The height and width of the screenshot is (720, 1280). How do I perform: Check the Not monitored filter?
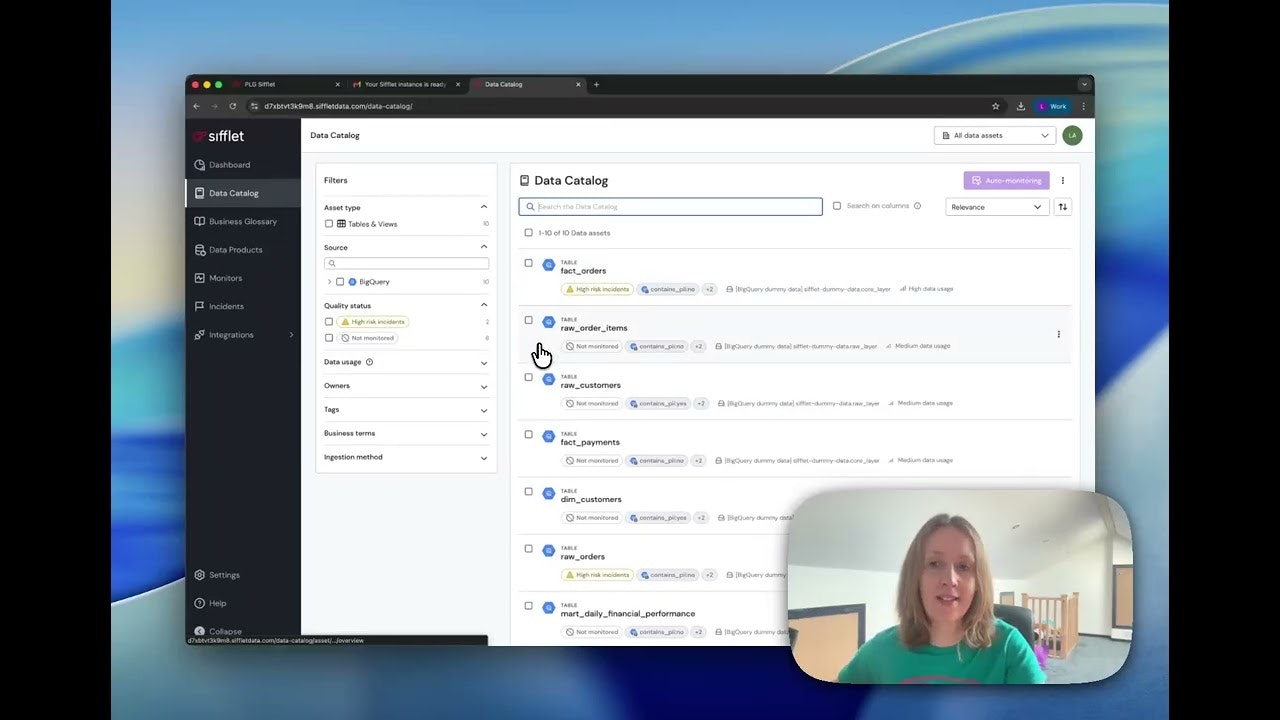coord(329,338)
